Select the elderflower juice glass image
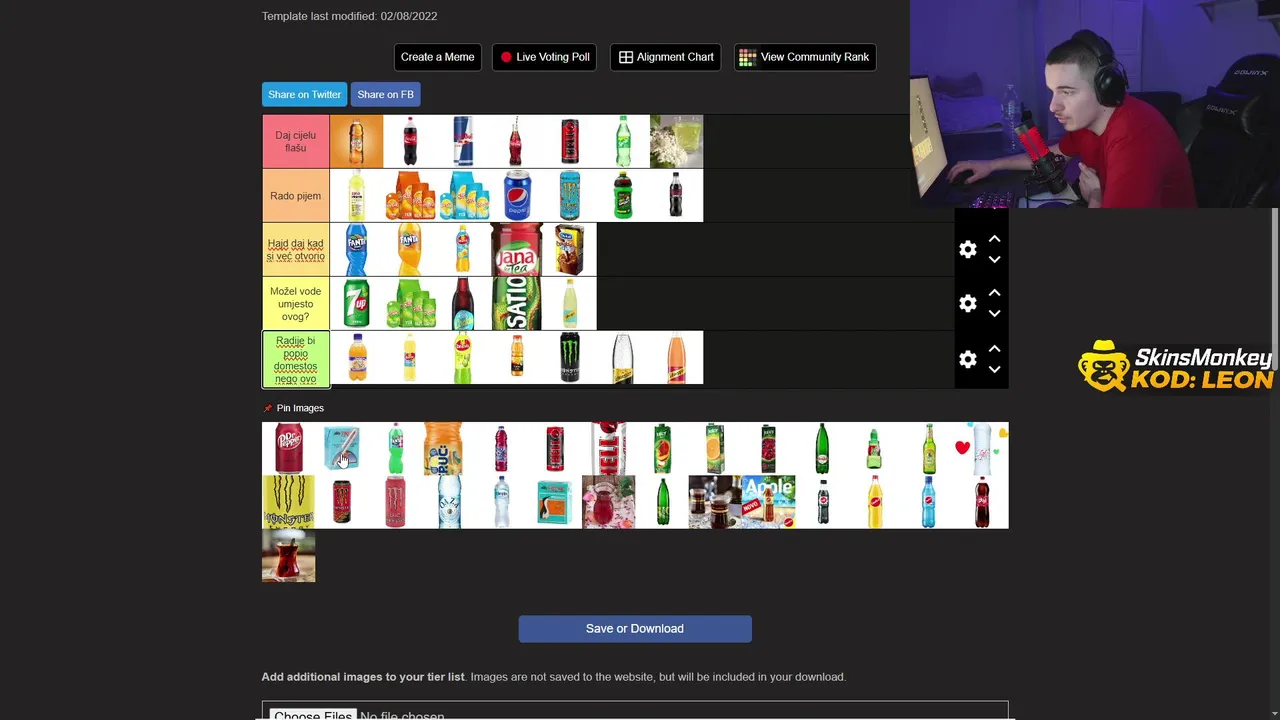The width and height of the screenshot is (1280, 720). click(676, 141)
